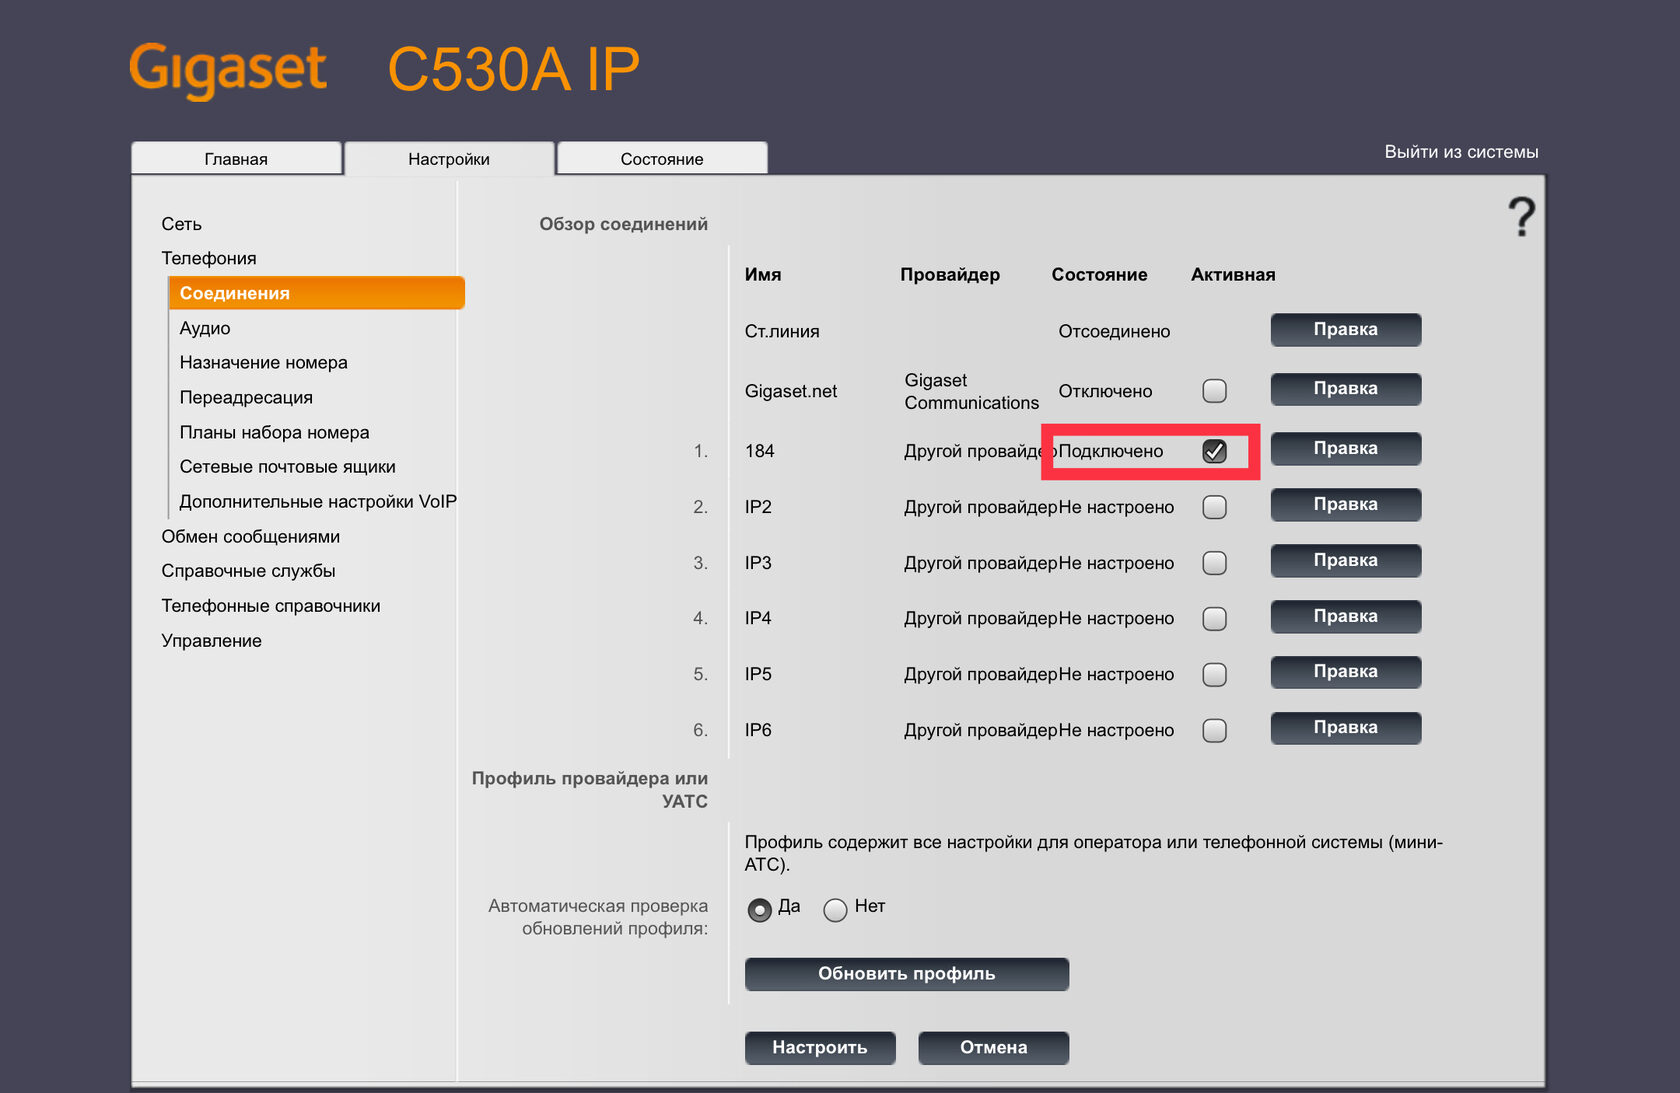Enable the IP2 connection checkbox

(x=1214, y=507)
